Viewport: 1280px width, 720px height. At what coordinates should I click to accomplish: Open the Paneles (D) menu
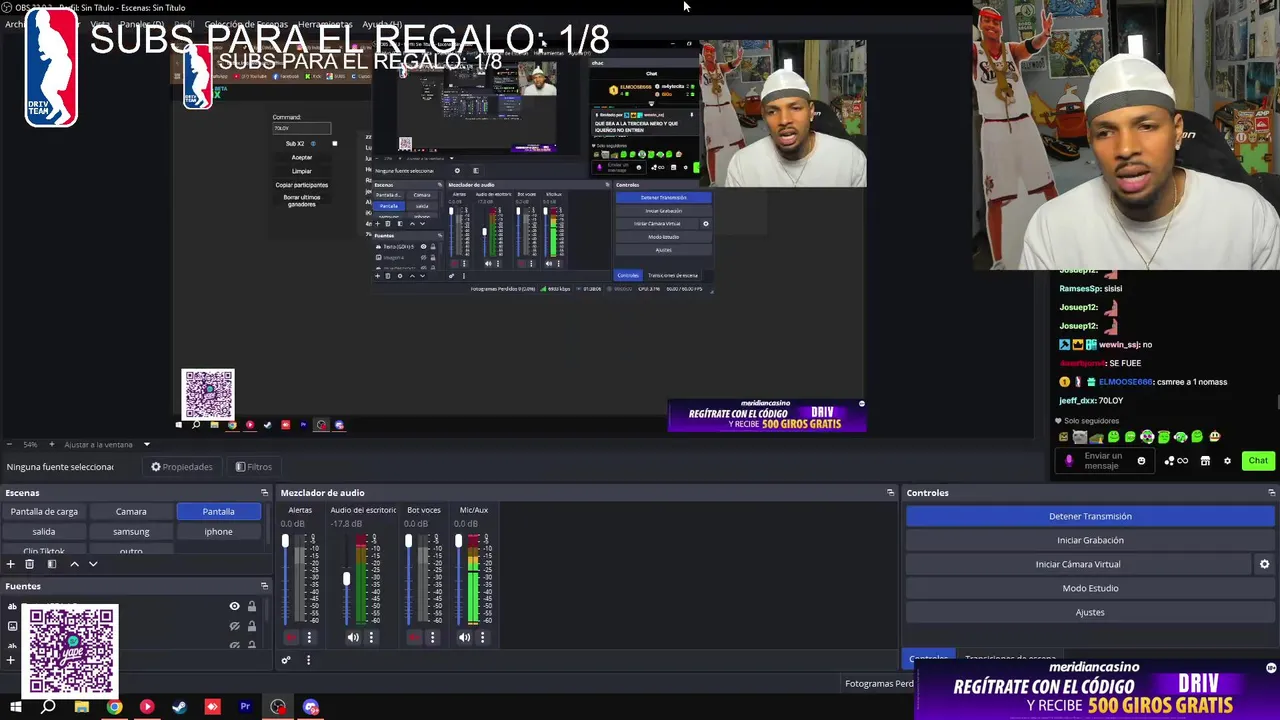coord(142,24)
